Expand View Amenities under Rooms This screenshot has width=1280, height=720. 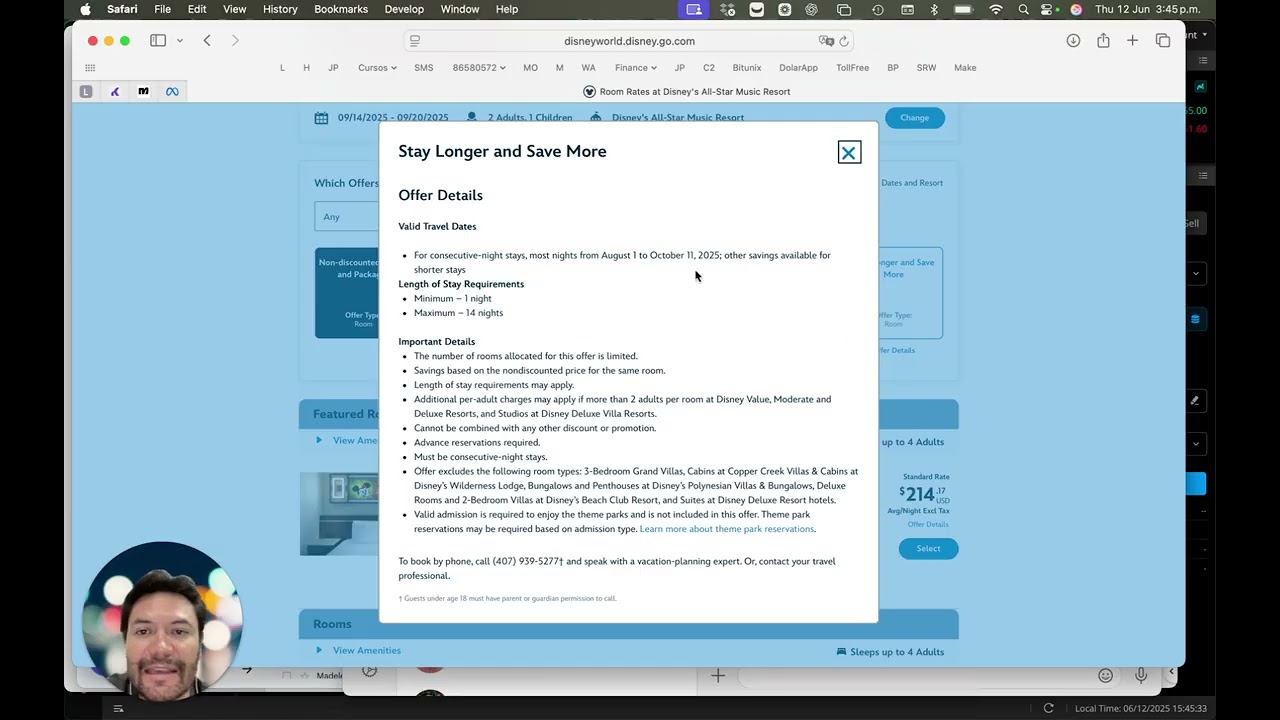pos(366,651)
